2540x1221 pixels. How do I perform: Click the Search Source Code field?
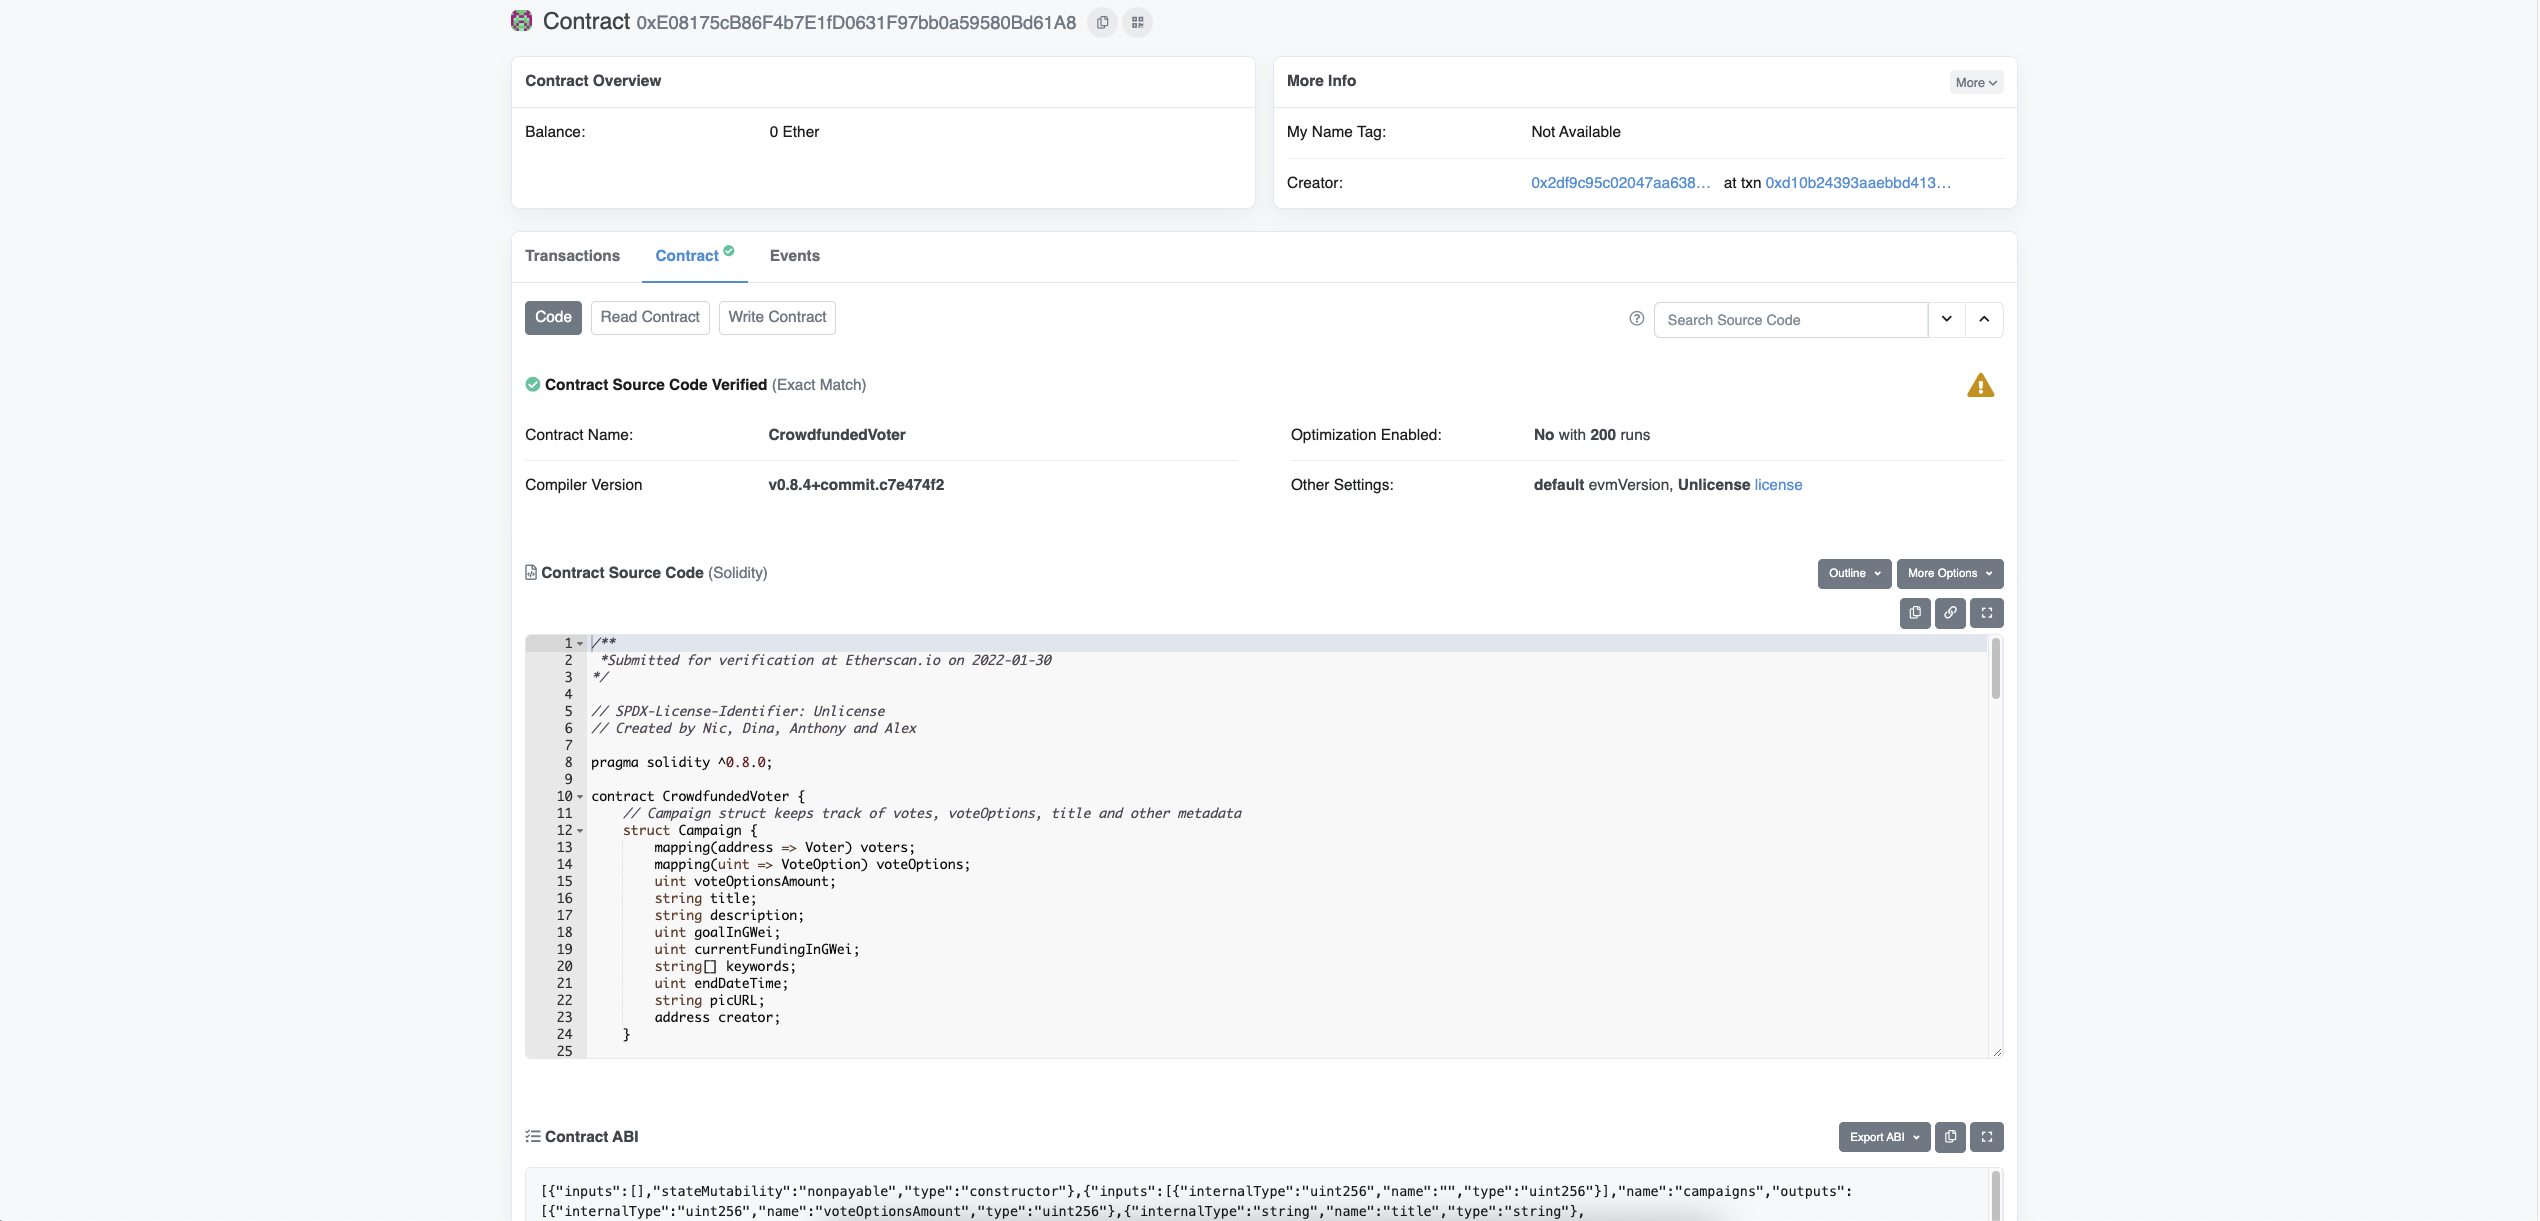tap(1790, 320)
